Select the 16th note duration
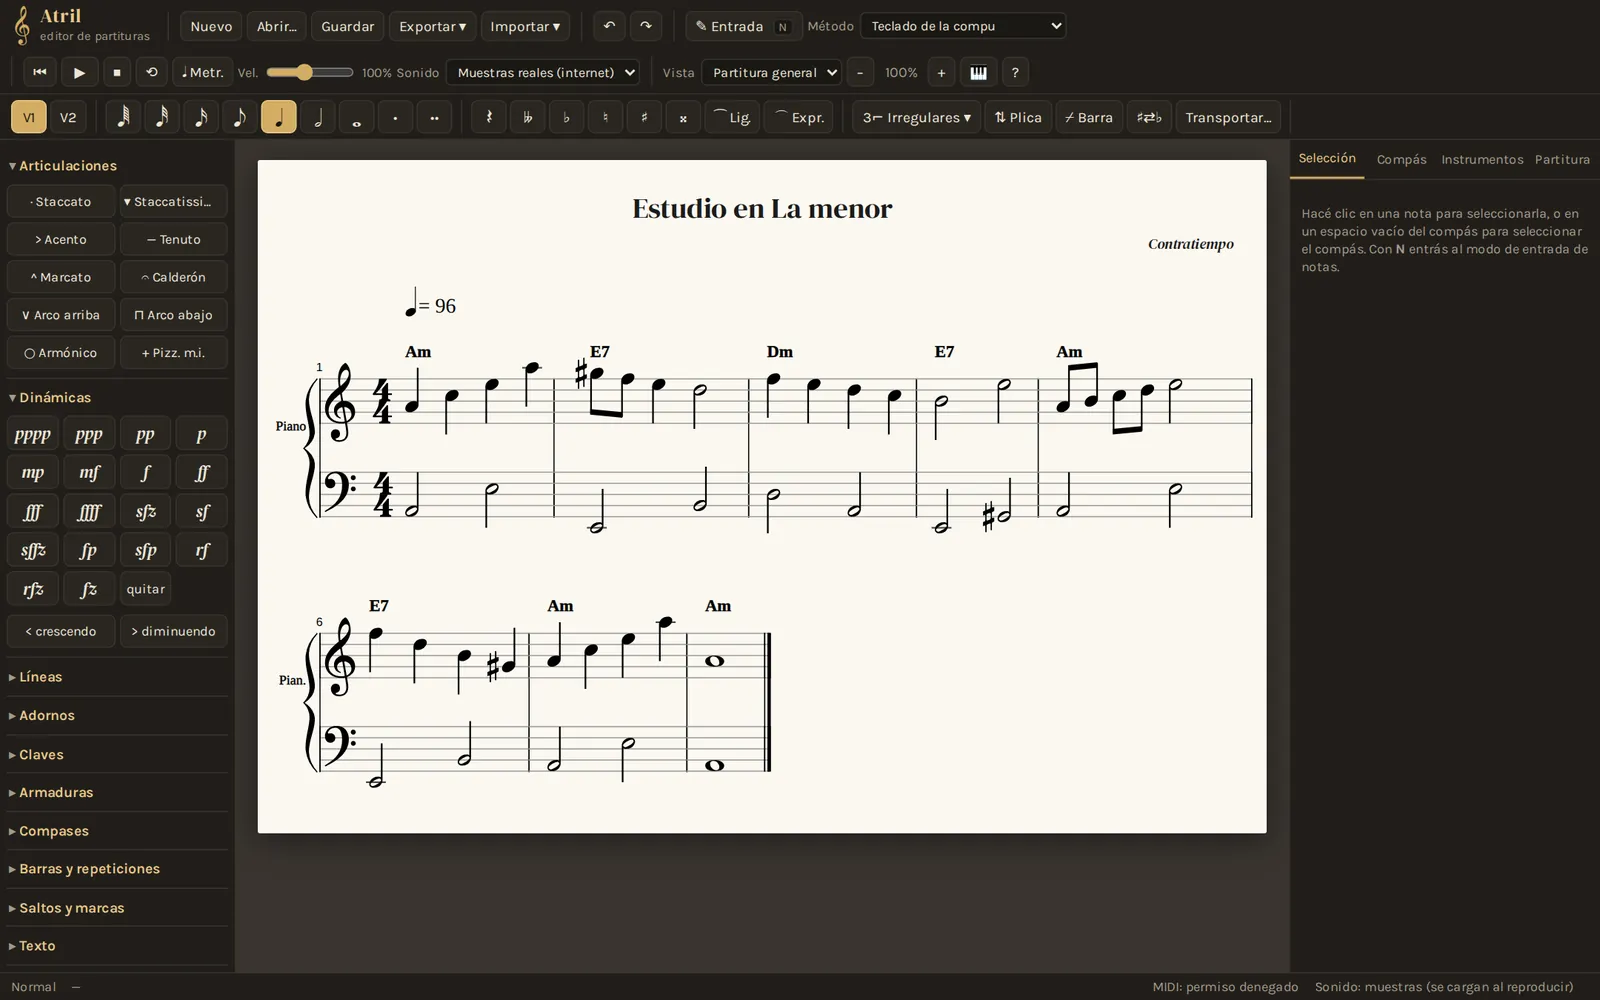1600x1000 pixels. [201, 117]
